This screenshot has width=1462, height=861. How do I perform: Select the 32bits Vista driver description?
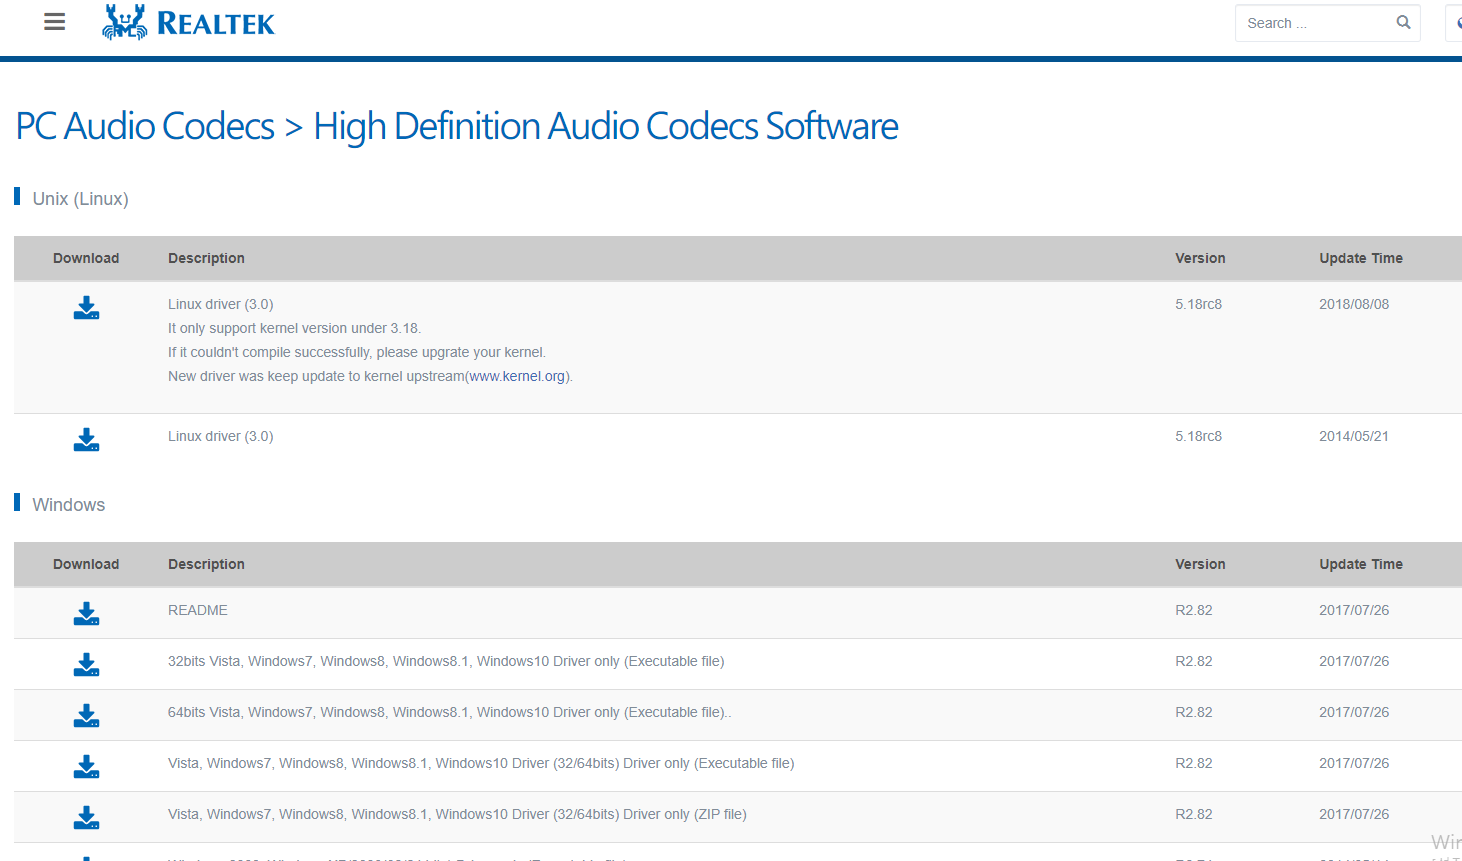point(446,661)
